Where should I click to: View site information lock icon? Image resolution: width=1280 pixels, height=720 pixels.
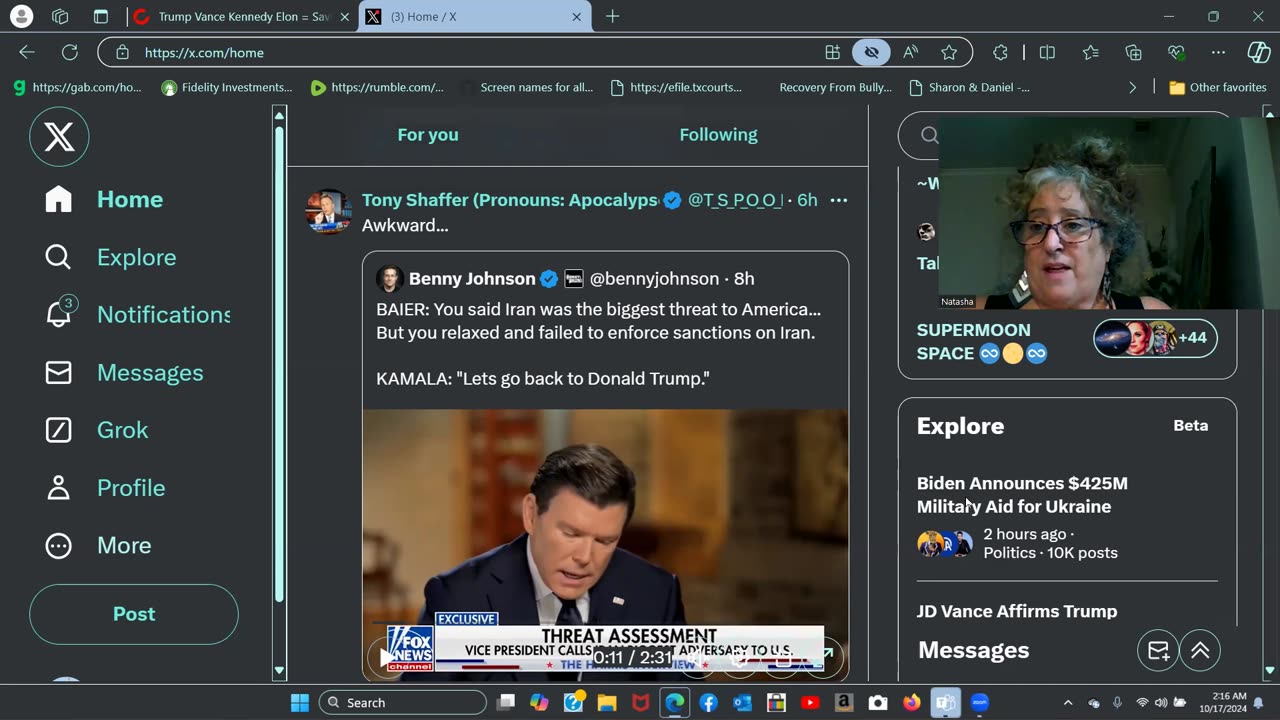point(122,52)
